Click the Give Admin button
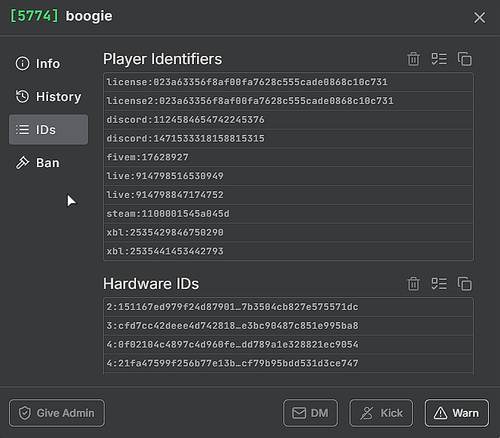The width and height of the screenshot is (500, 438). point(57,413)
